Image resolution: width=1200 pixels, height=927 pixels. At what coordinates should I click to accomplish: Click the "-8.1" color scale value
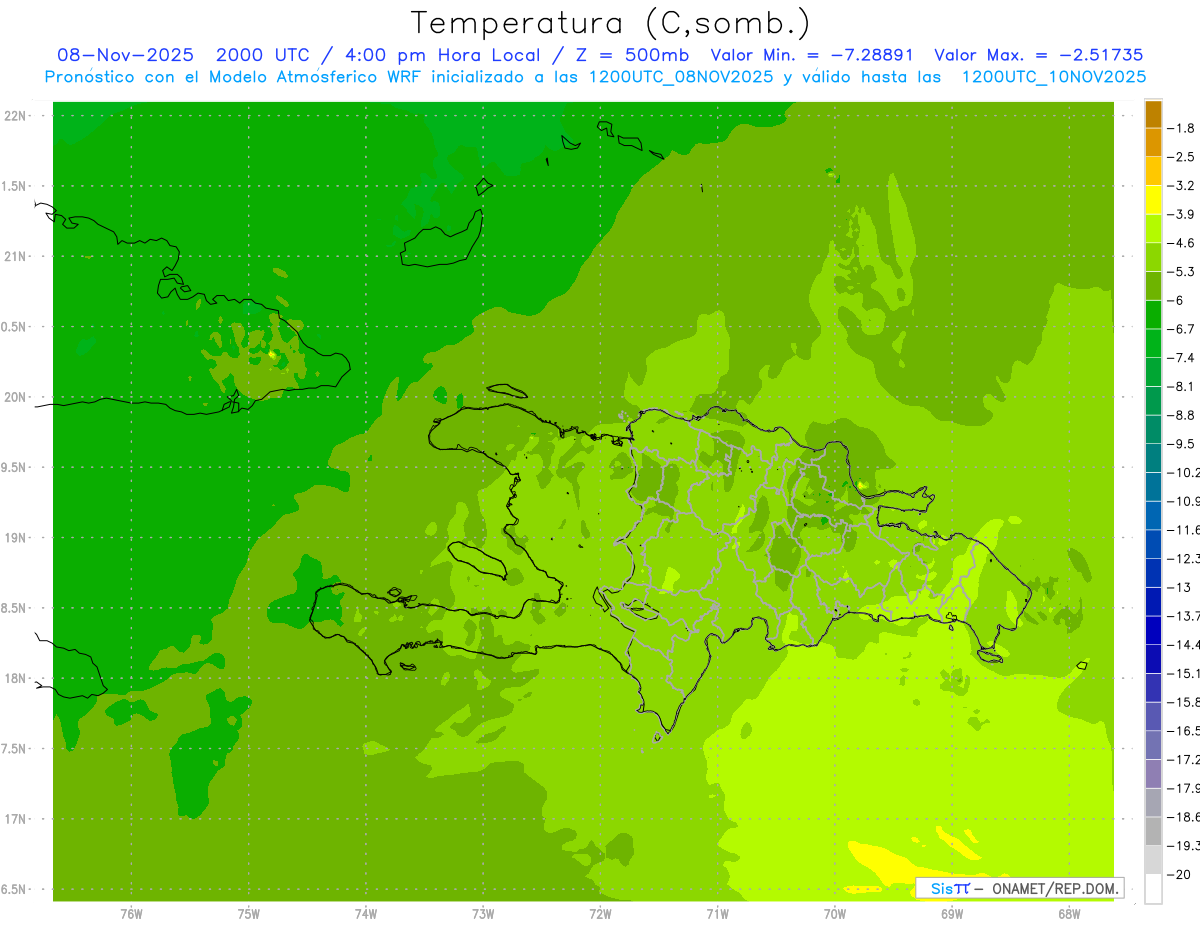pos(1182,386)
